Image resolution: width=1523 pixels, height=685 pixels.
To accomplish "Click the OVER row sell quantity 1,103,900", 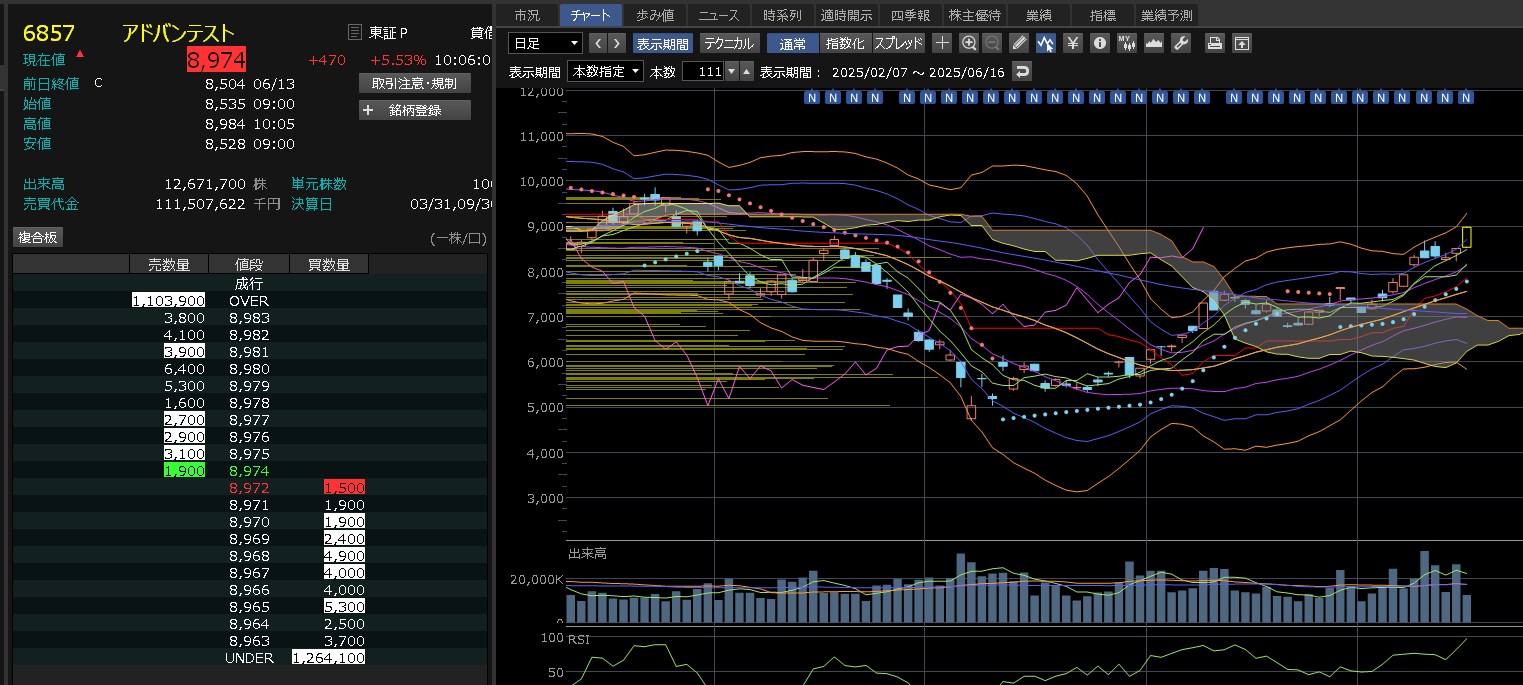I will click(168, 301).
